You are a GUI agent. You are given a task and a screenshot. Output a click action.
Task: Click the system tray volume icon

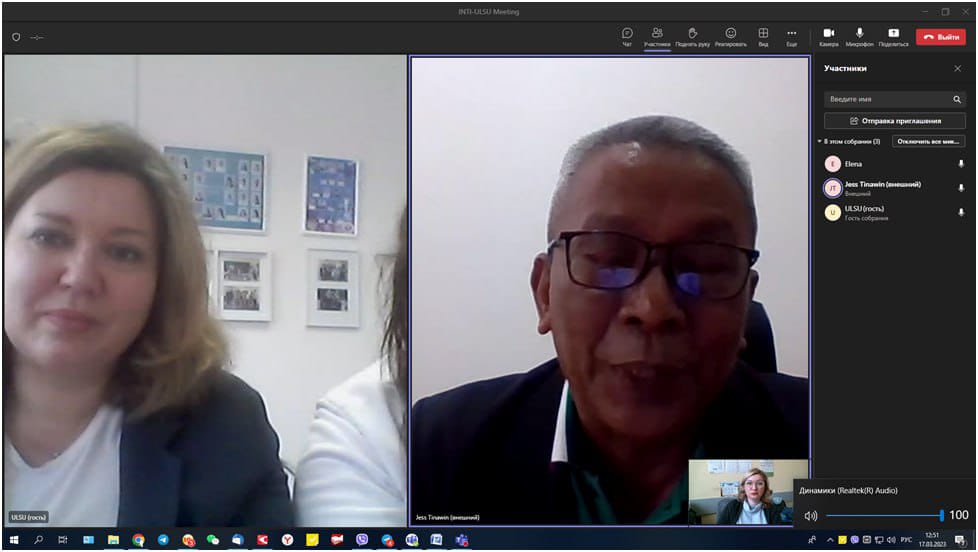pos(891,540)
